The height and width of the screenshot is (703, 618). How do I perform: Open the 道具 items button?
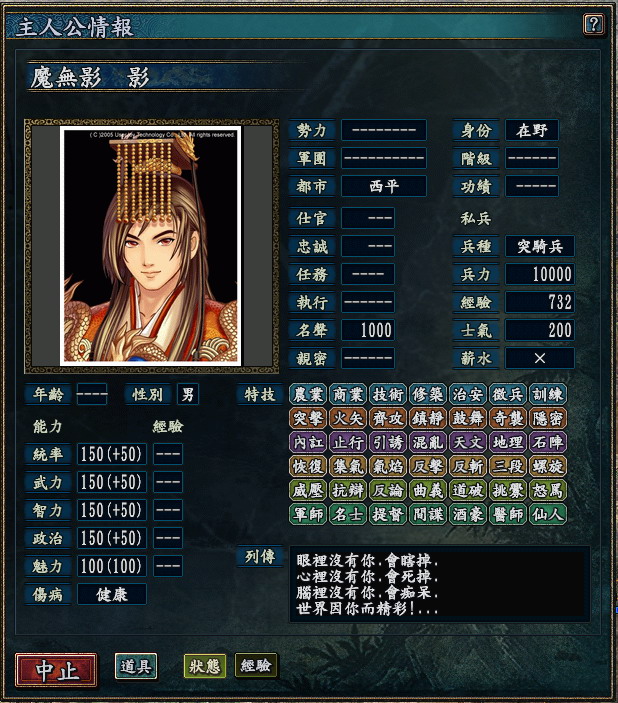(136, 666)
